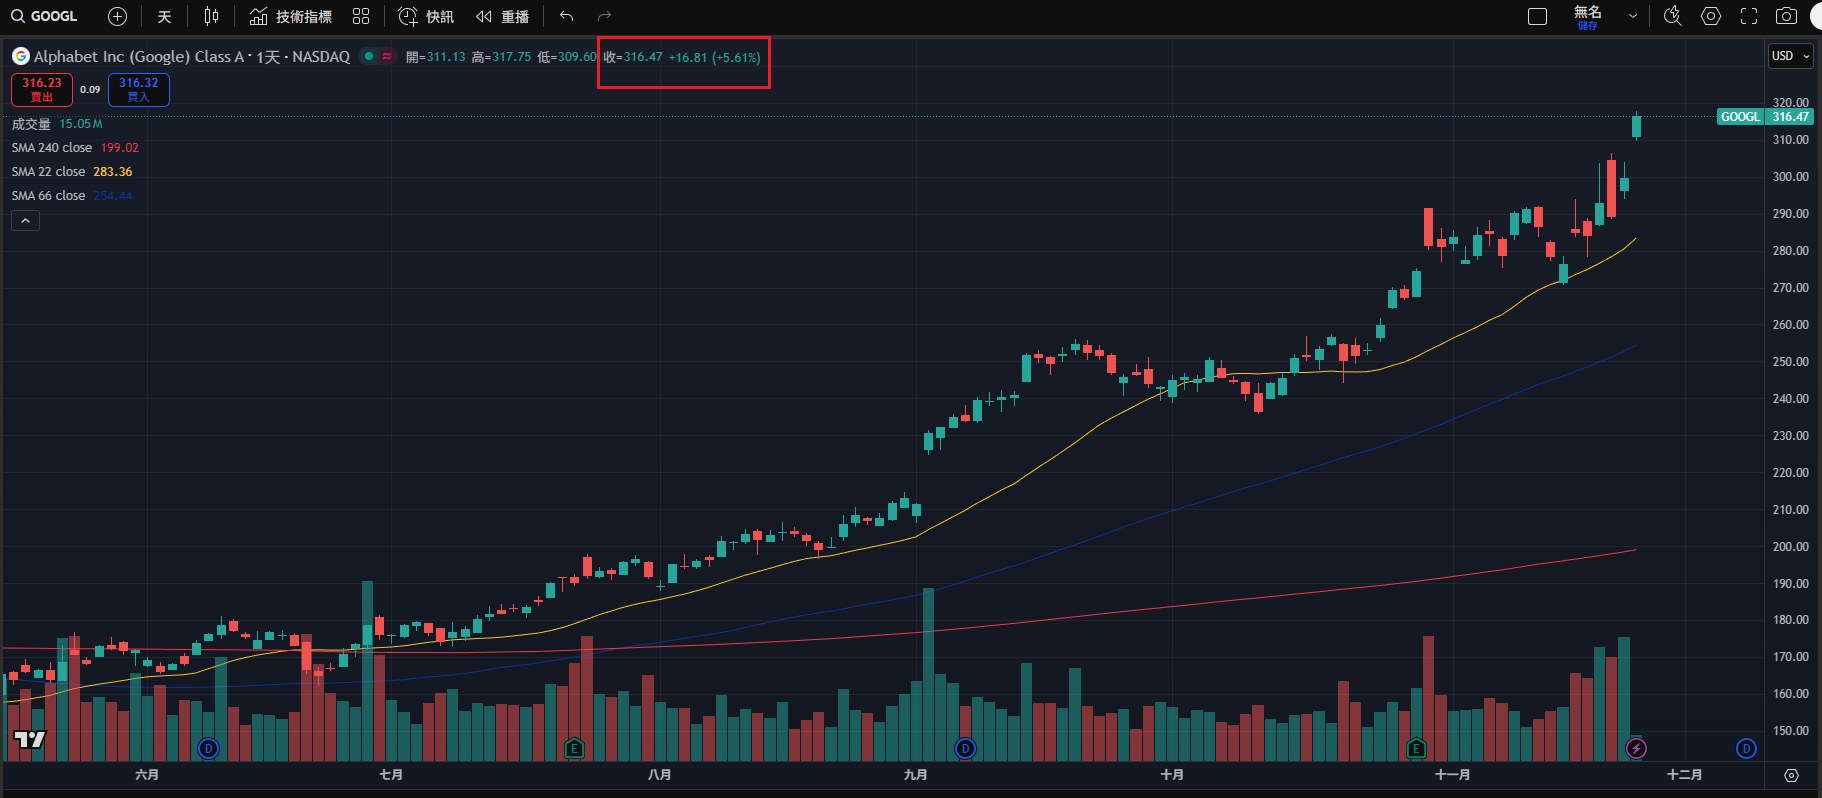Click the add symbol plus icon
The width and height of the screenshot is (1822, 798).
117,16
